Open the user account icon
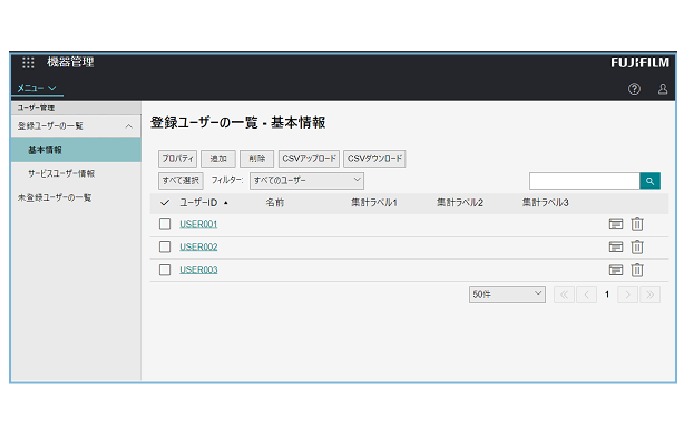Image resolution: width=686 pixels, height=431 pixels. pyautogui.click(x=662, y=89)
